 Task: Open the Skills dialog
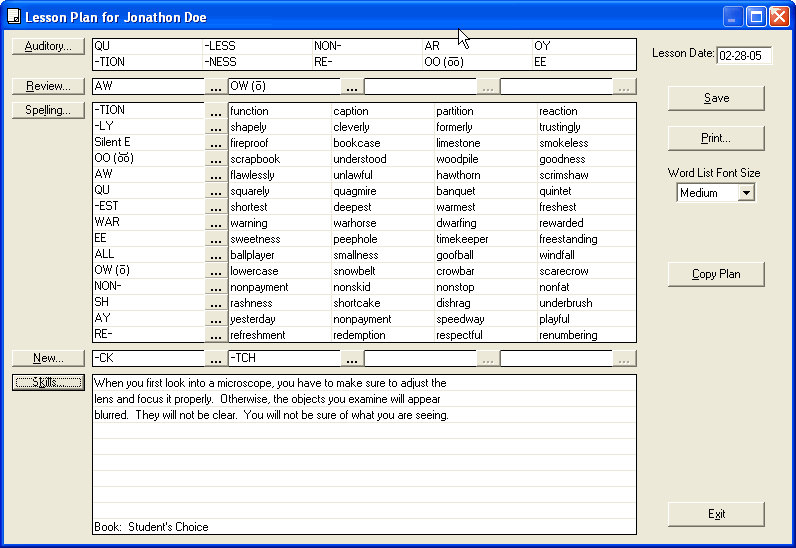[x=48, y=382]
